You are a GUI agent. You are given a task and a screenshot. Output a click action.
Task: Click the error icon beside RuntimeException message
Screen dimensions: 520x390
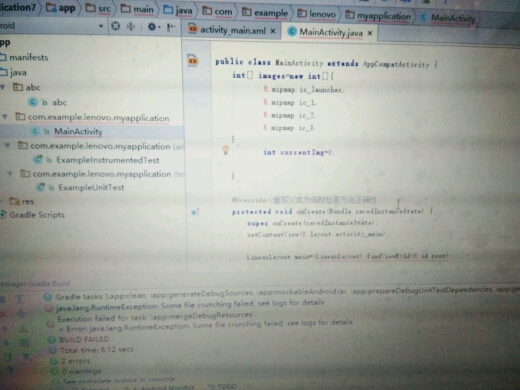click(49, 308)
